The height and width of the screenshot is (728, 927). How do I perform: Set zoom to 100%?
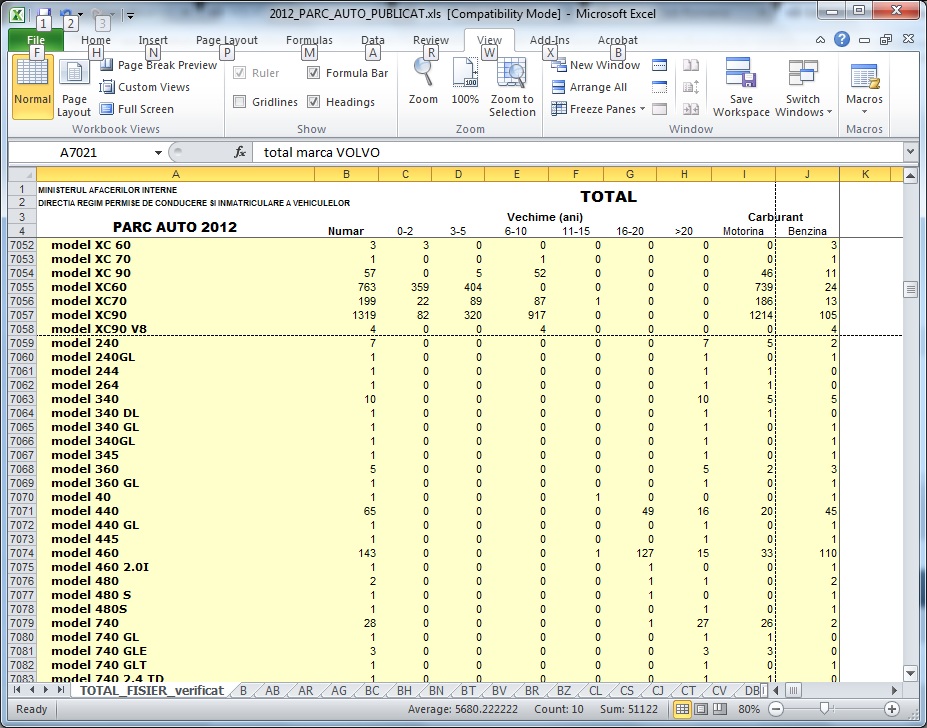point(465,83)
